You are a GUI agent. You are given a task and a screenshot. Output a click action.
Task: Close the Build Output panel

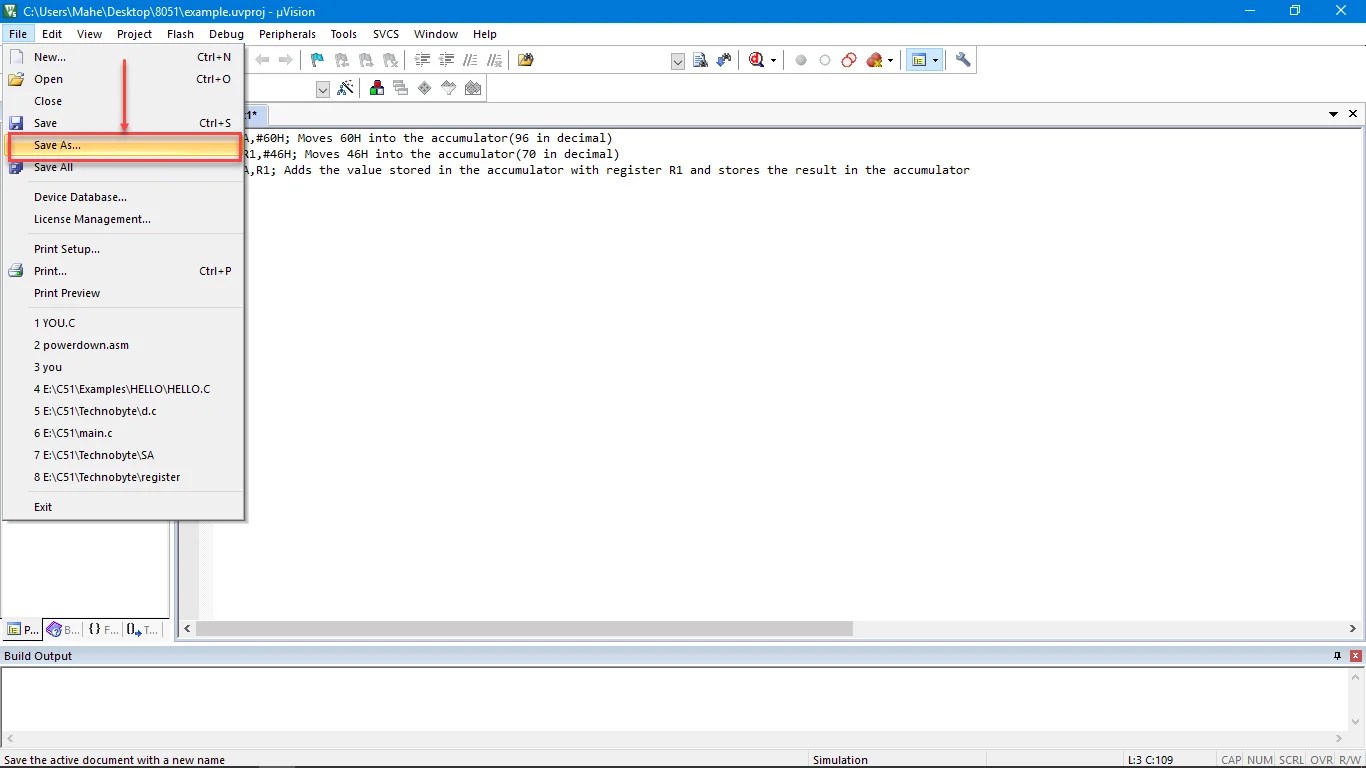point(1353,656)
